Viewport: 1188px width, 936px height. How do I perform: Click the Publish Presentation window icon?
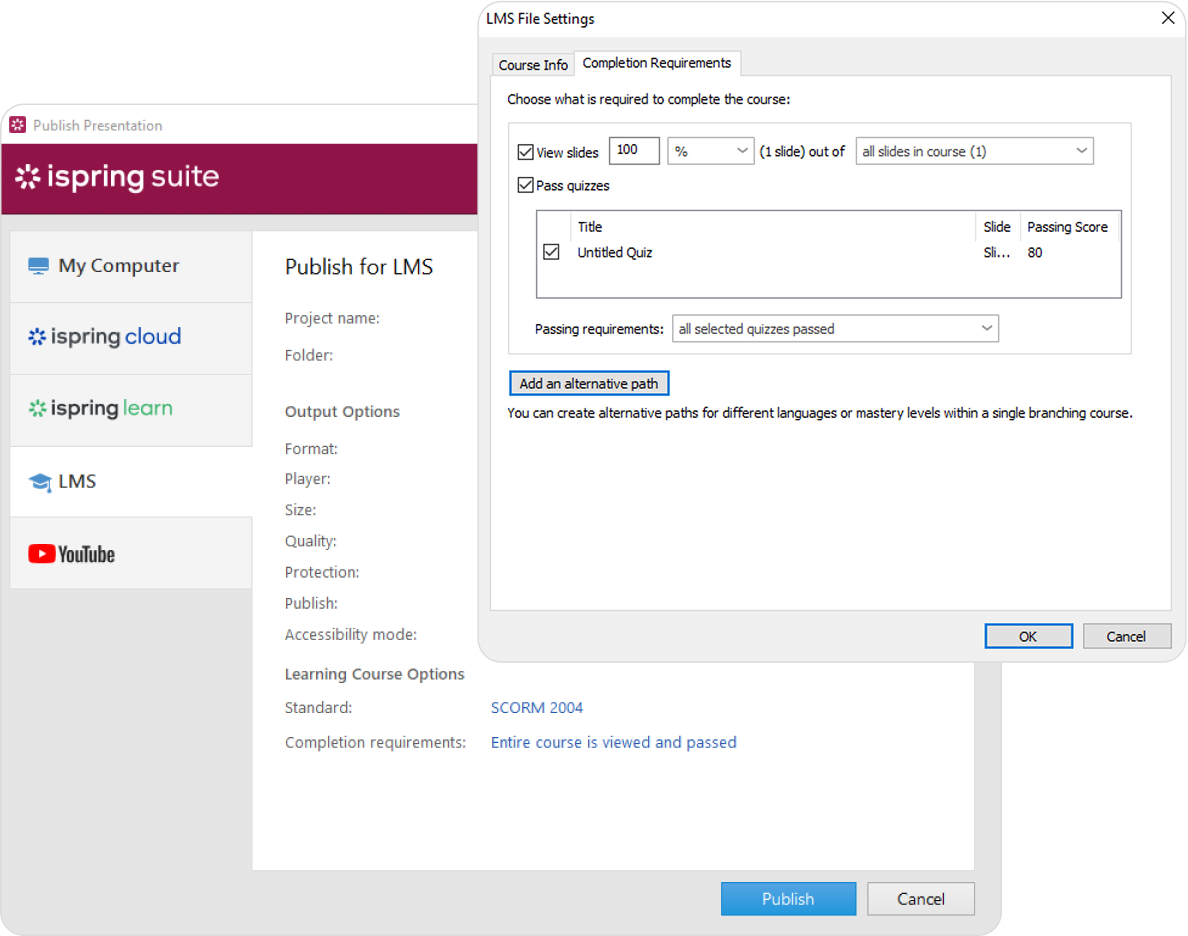tap(18, 125)
